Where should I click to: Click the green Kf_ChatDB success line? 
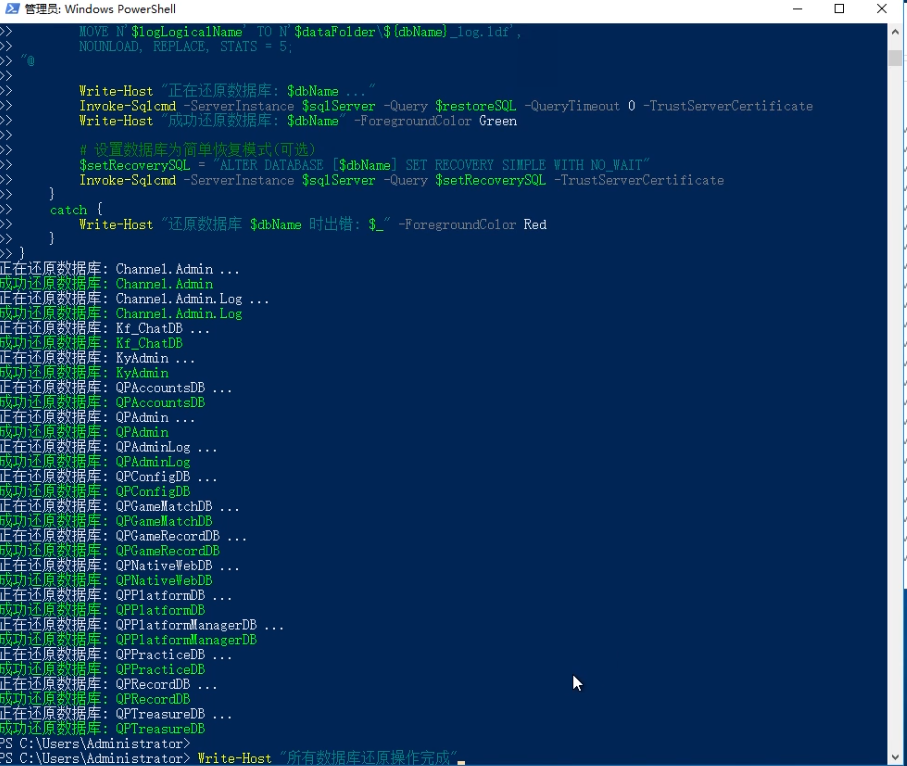91,343
